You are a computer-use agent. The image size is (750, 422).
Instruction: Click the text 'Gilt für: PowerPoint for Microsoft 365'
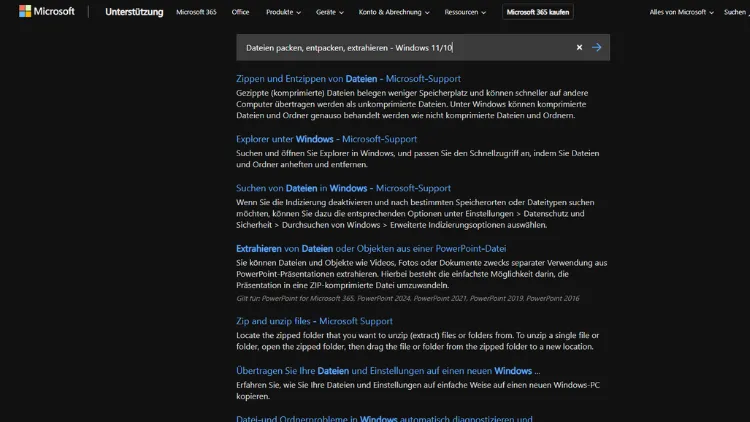295,298
